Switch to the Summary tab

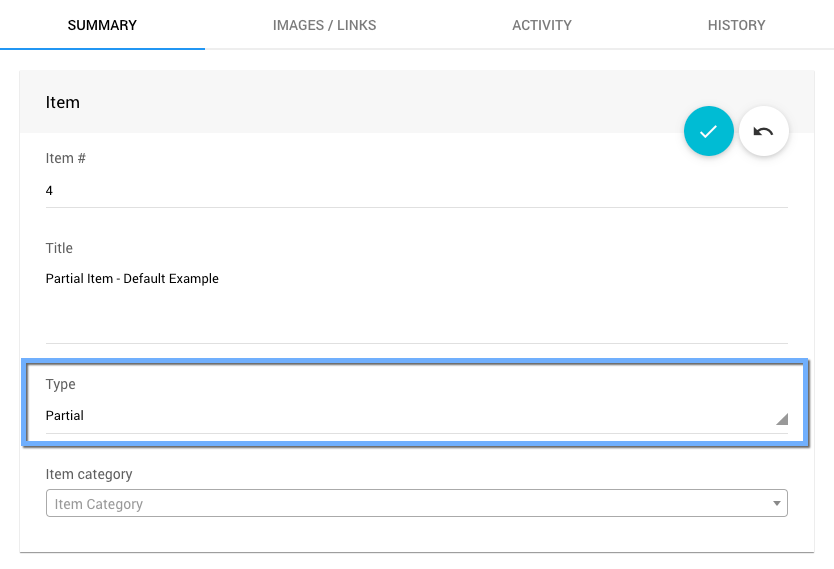pos(102,25)
